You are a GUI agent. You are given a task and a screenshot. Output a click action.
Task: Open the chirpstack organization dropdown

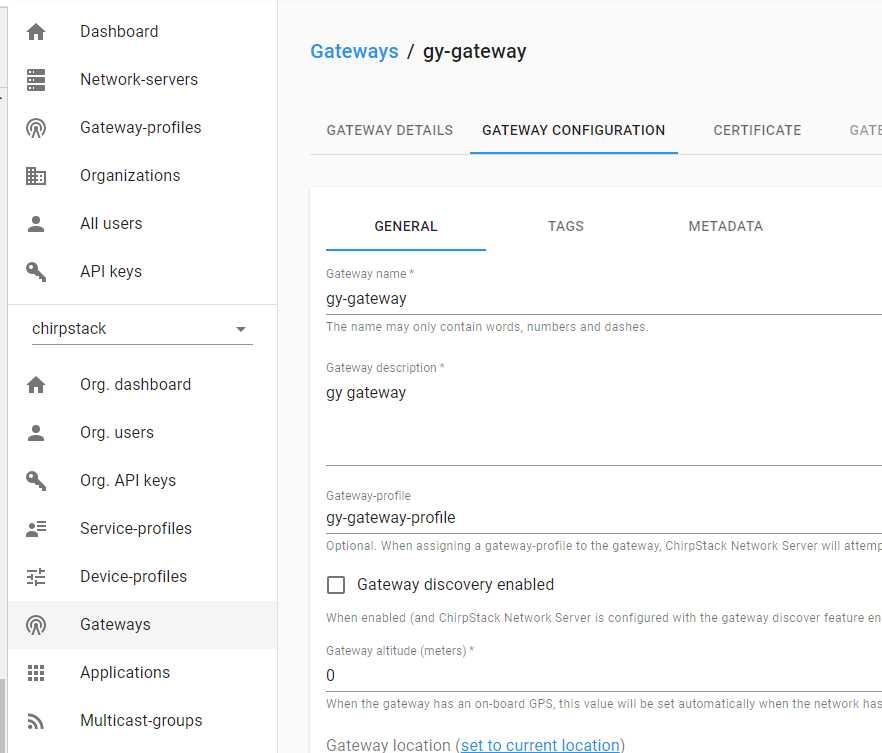tap(142, 329)
